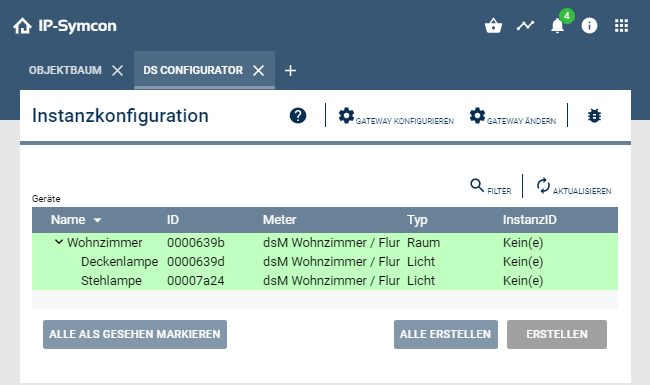Click ID cell 0000639d
The image size is (650, 385).
(196, 262)
